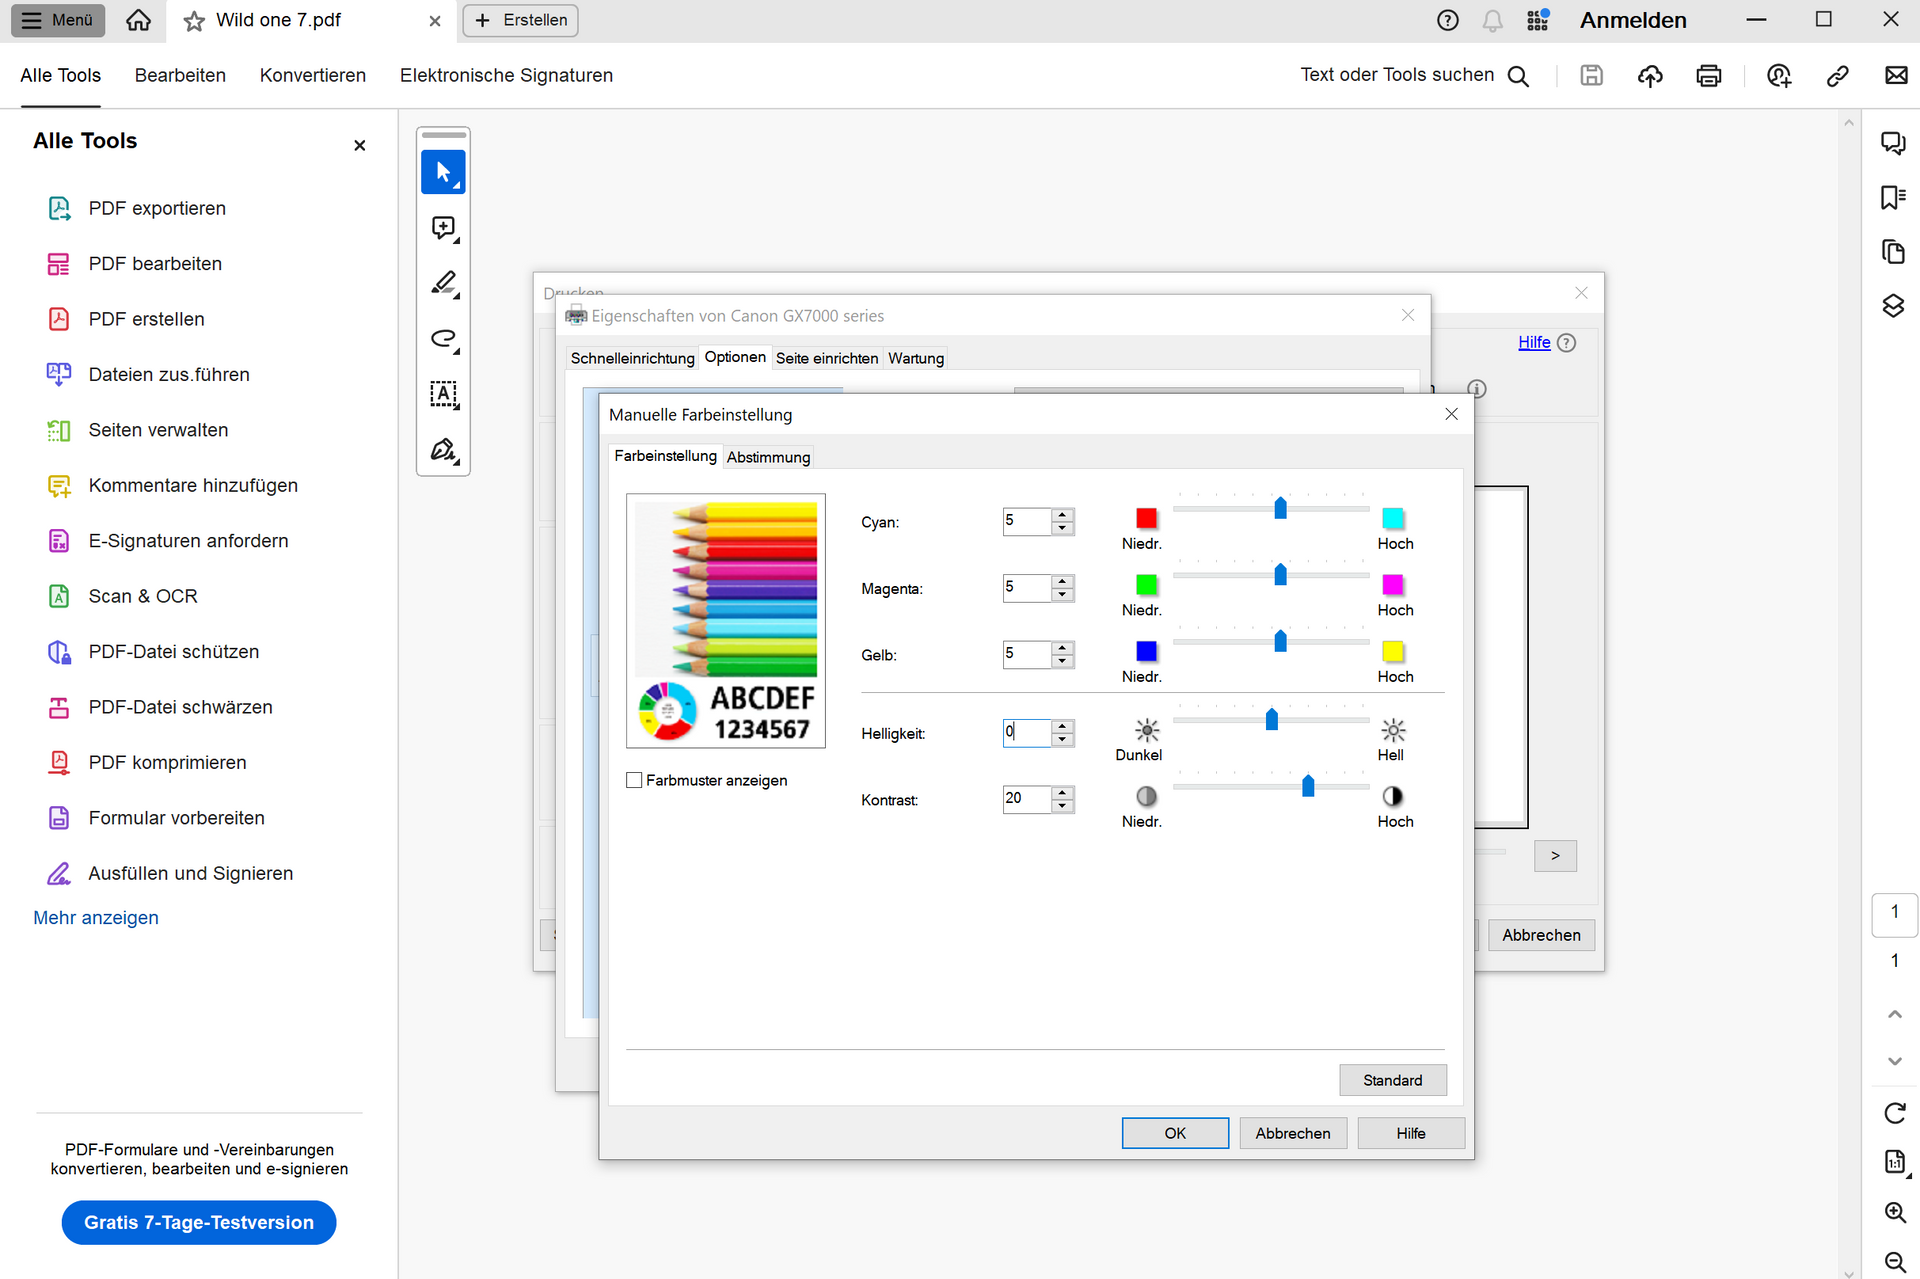
Task: Click OK in Manuelle Farbeinstellung dialog
Action: click(x=1175, y=1133)
